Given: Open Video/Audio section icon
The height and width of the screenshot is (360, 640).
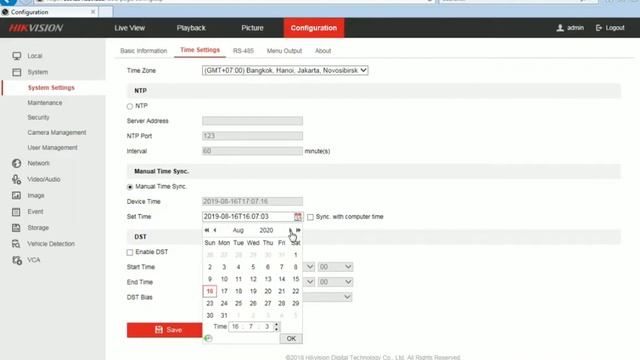Looking at the screenshot, I should coord(17,179).
